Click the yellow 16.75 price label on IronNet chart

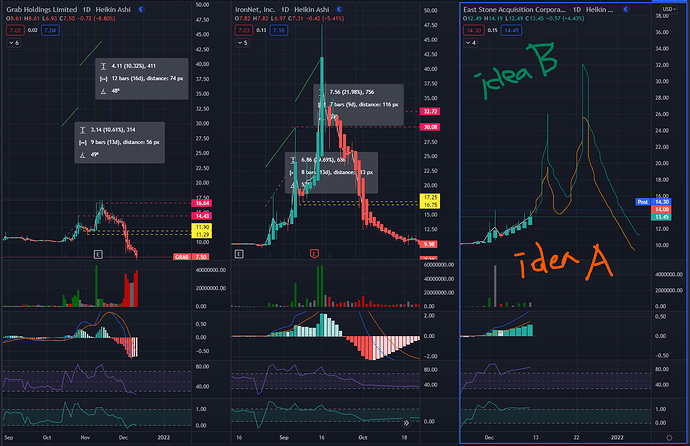(x=430, y=205)
